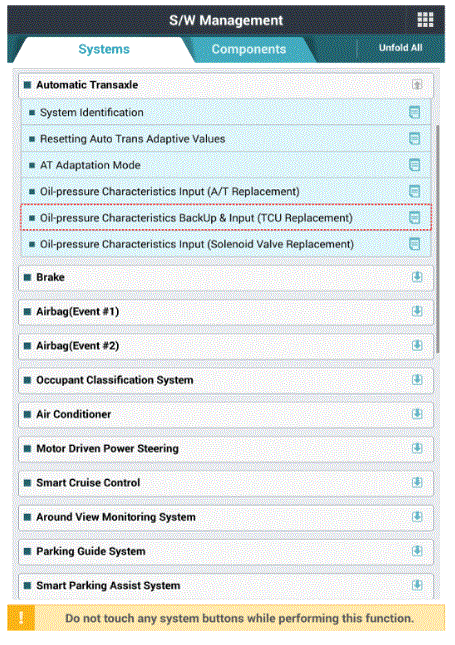The image size is (455, 645).
Task: Expand the Occupant Classification System arrow
Action: click(x=417, y=380)
